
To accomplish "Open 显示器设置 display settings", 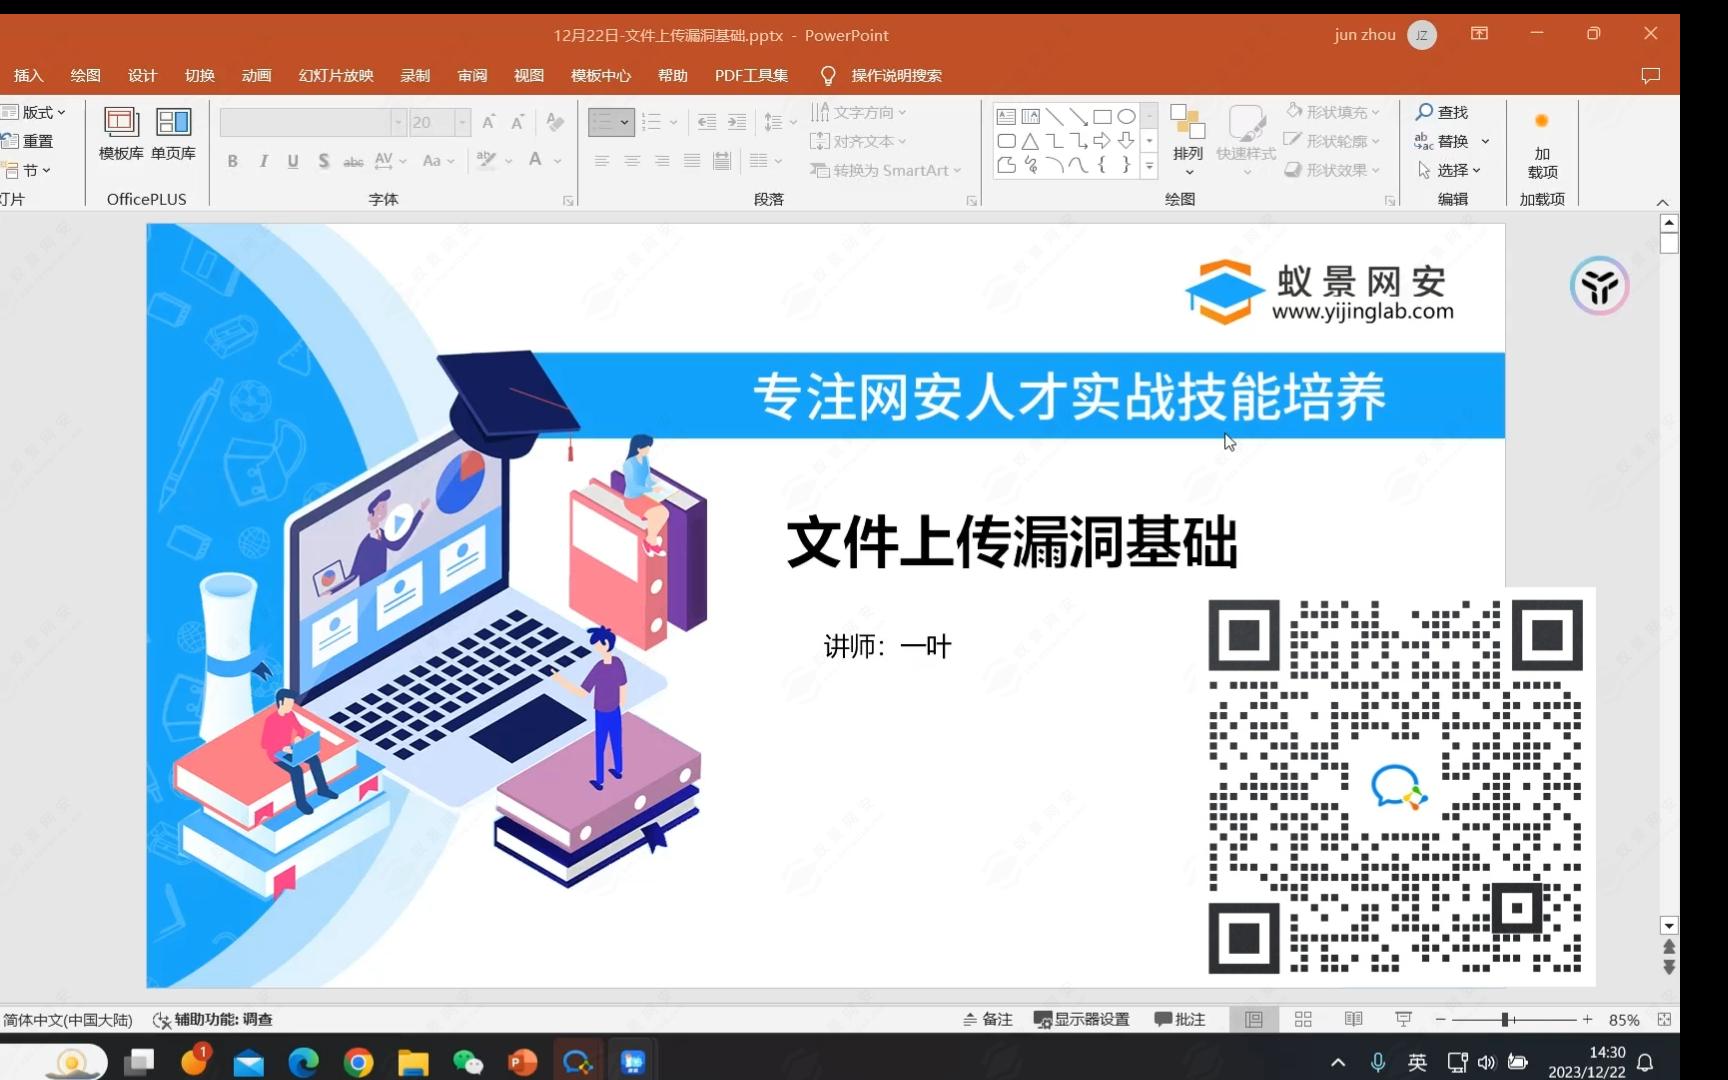I will [1082, 1019].
